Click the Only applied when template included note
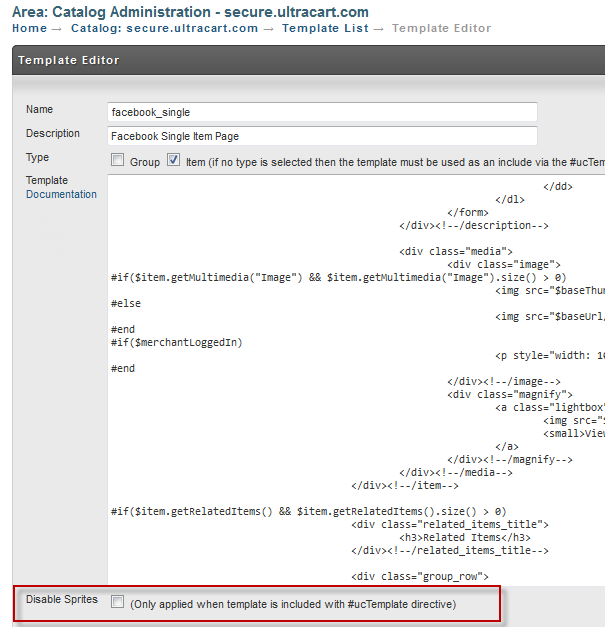Screen dimensions: 605x627 [293, 604]
